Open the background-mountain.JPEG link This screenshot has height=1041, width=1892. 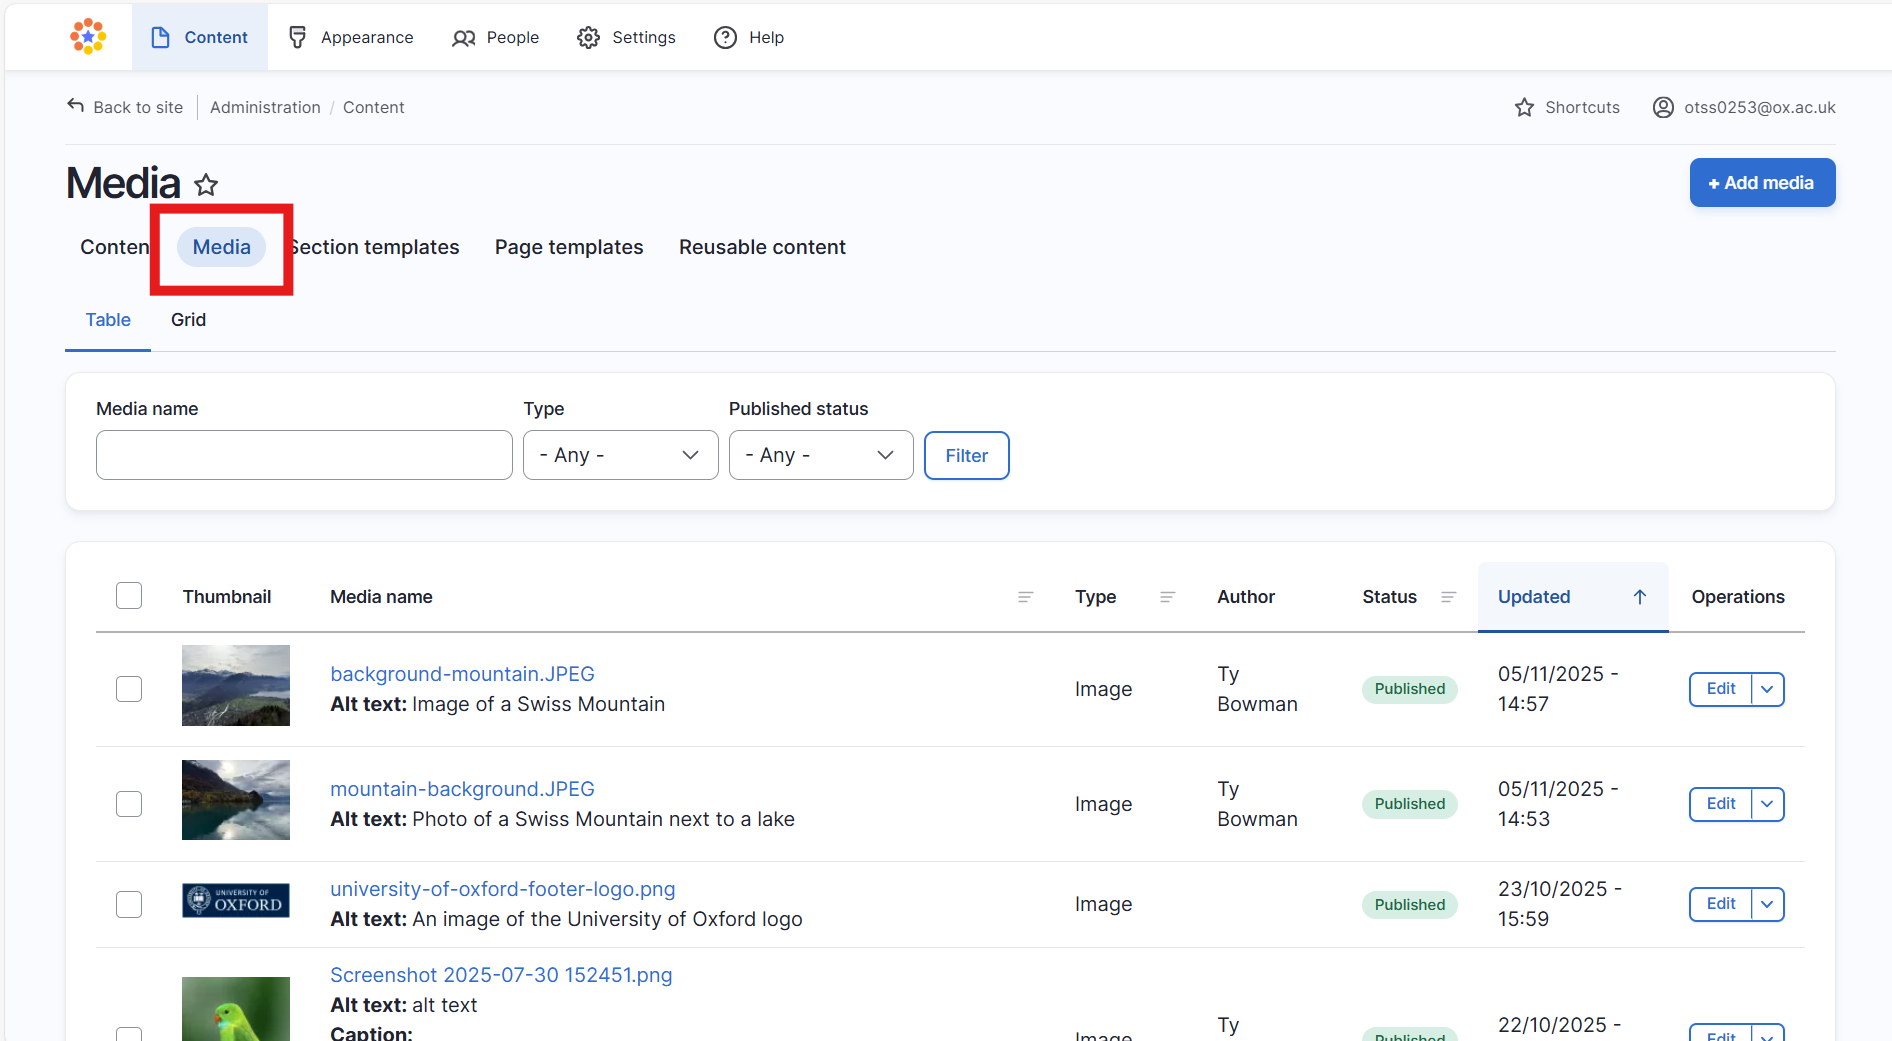[x=462, y=674]
